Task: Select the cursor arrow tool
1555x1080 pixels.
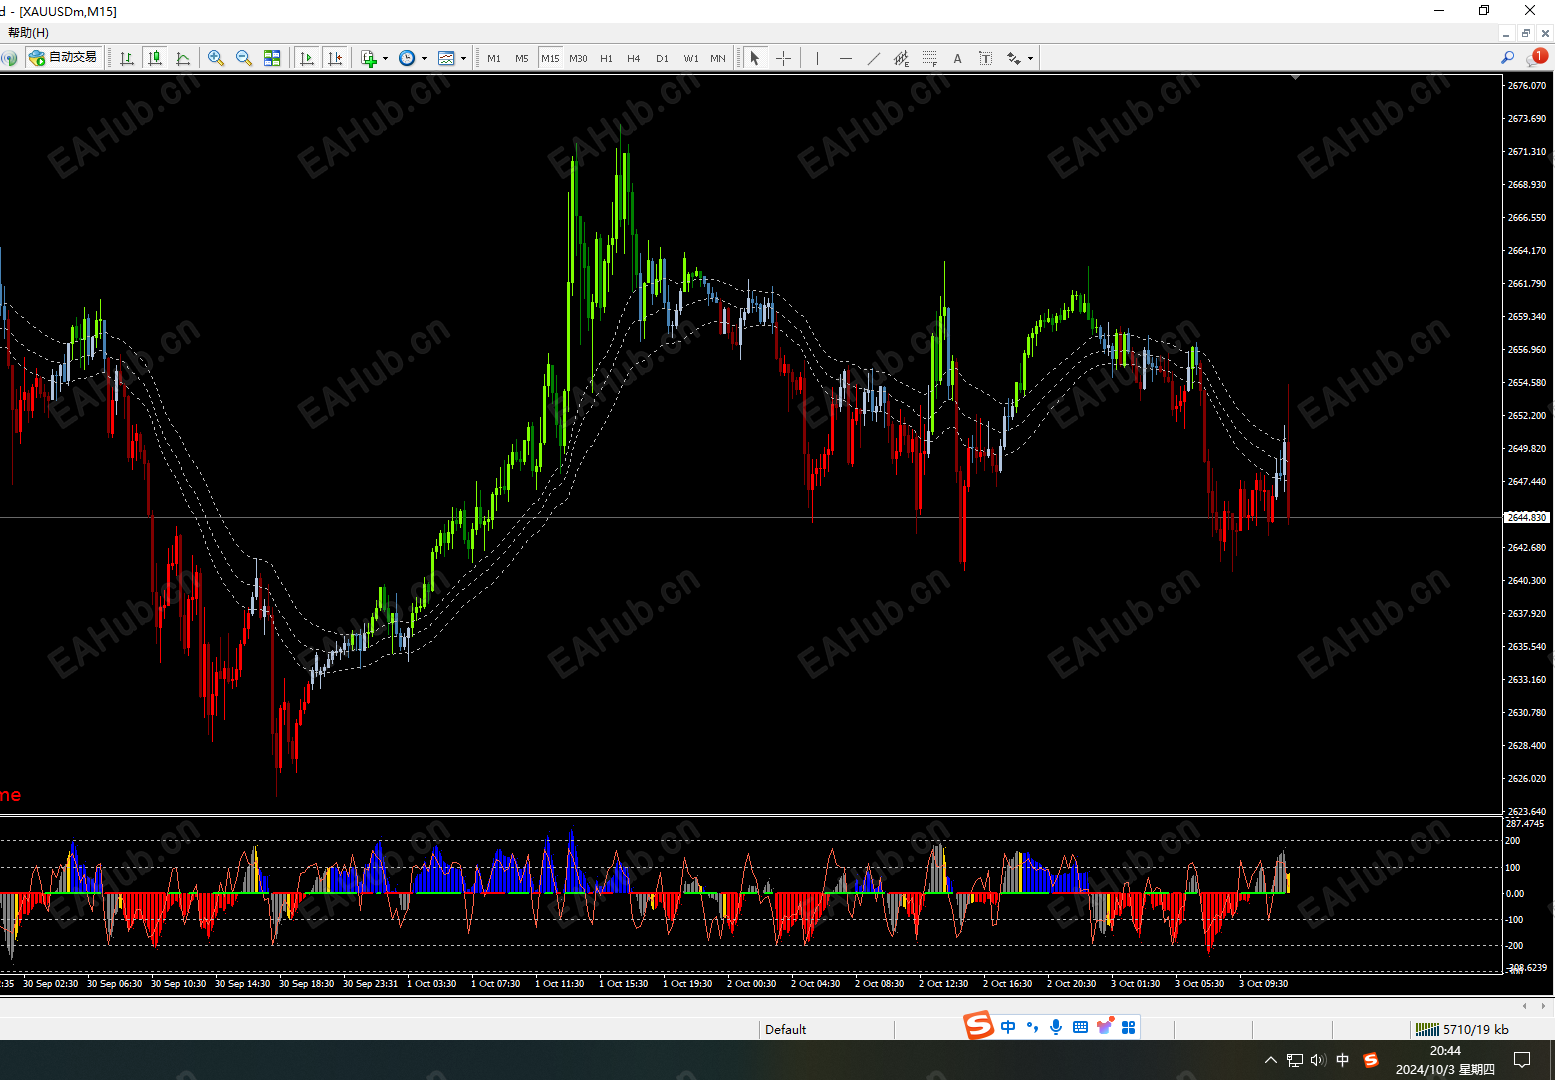Action: [x=755, y=58]
